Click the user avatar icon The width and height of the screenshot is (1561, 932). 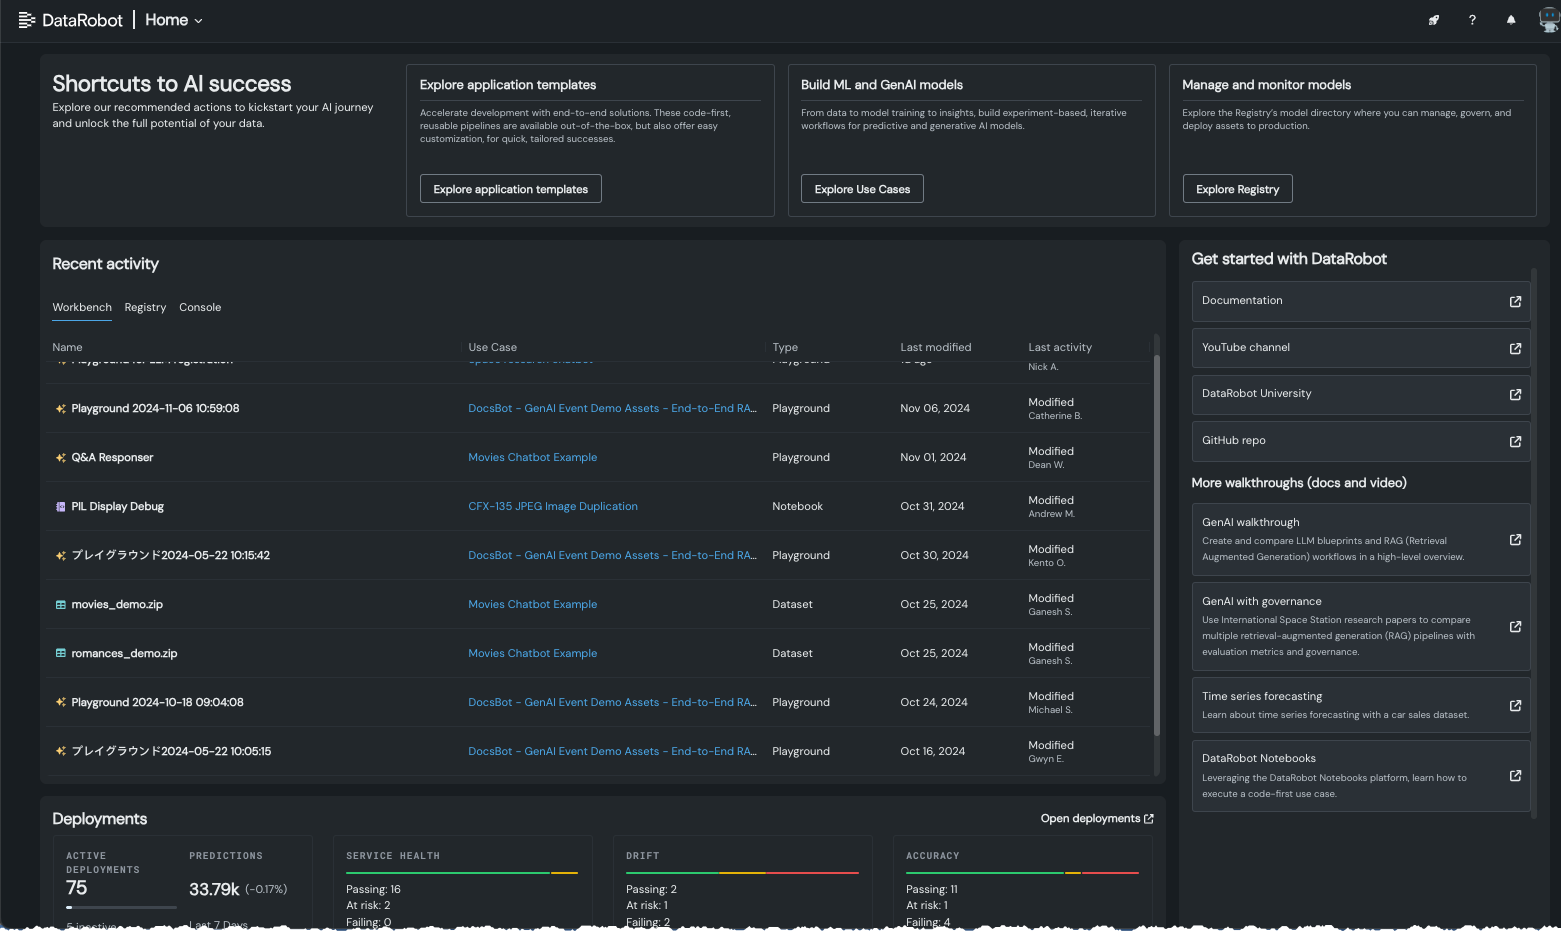1548,20
